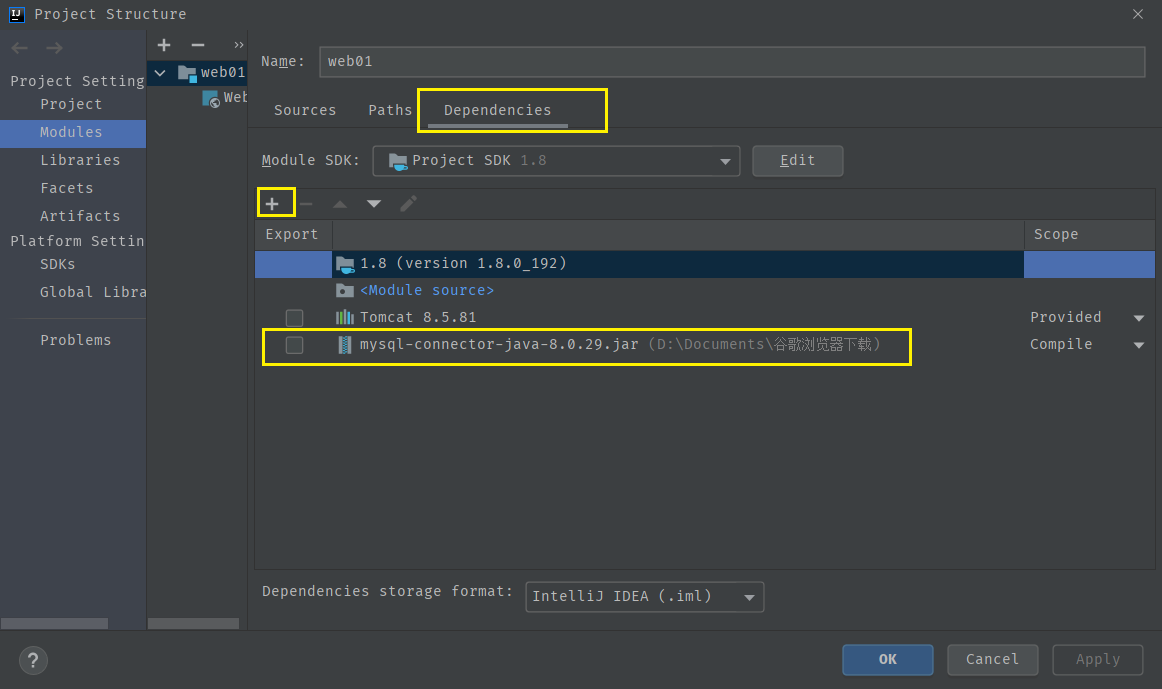Open SDKs in sidebar
This screenshot has height=689, width=1162.
[x=58, y=264]
